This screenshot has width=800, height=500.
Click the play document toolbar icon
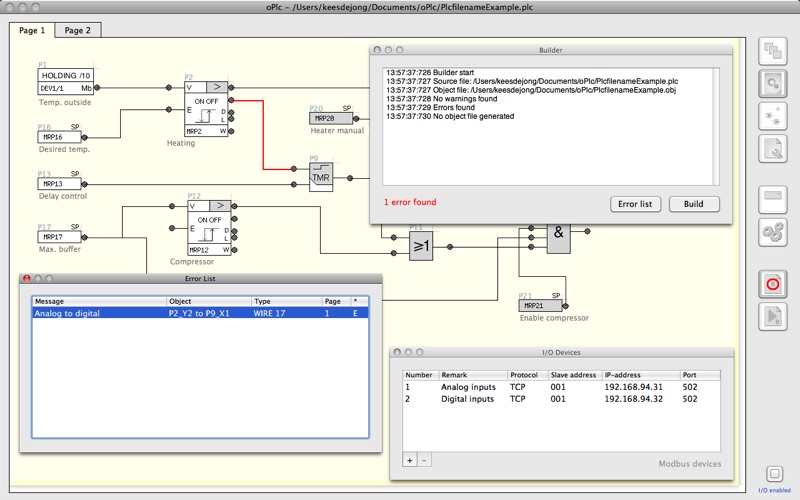[x=772, y=316]
